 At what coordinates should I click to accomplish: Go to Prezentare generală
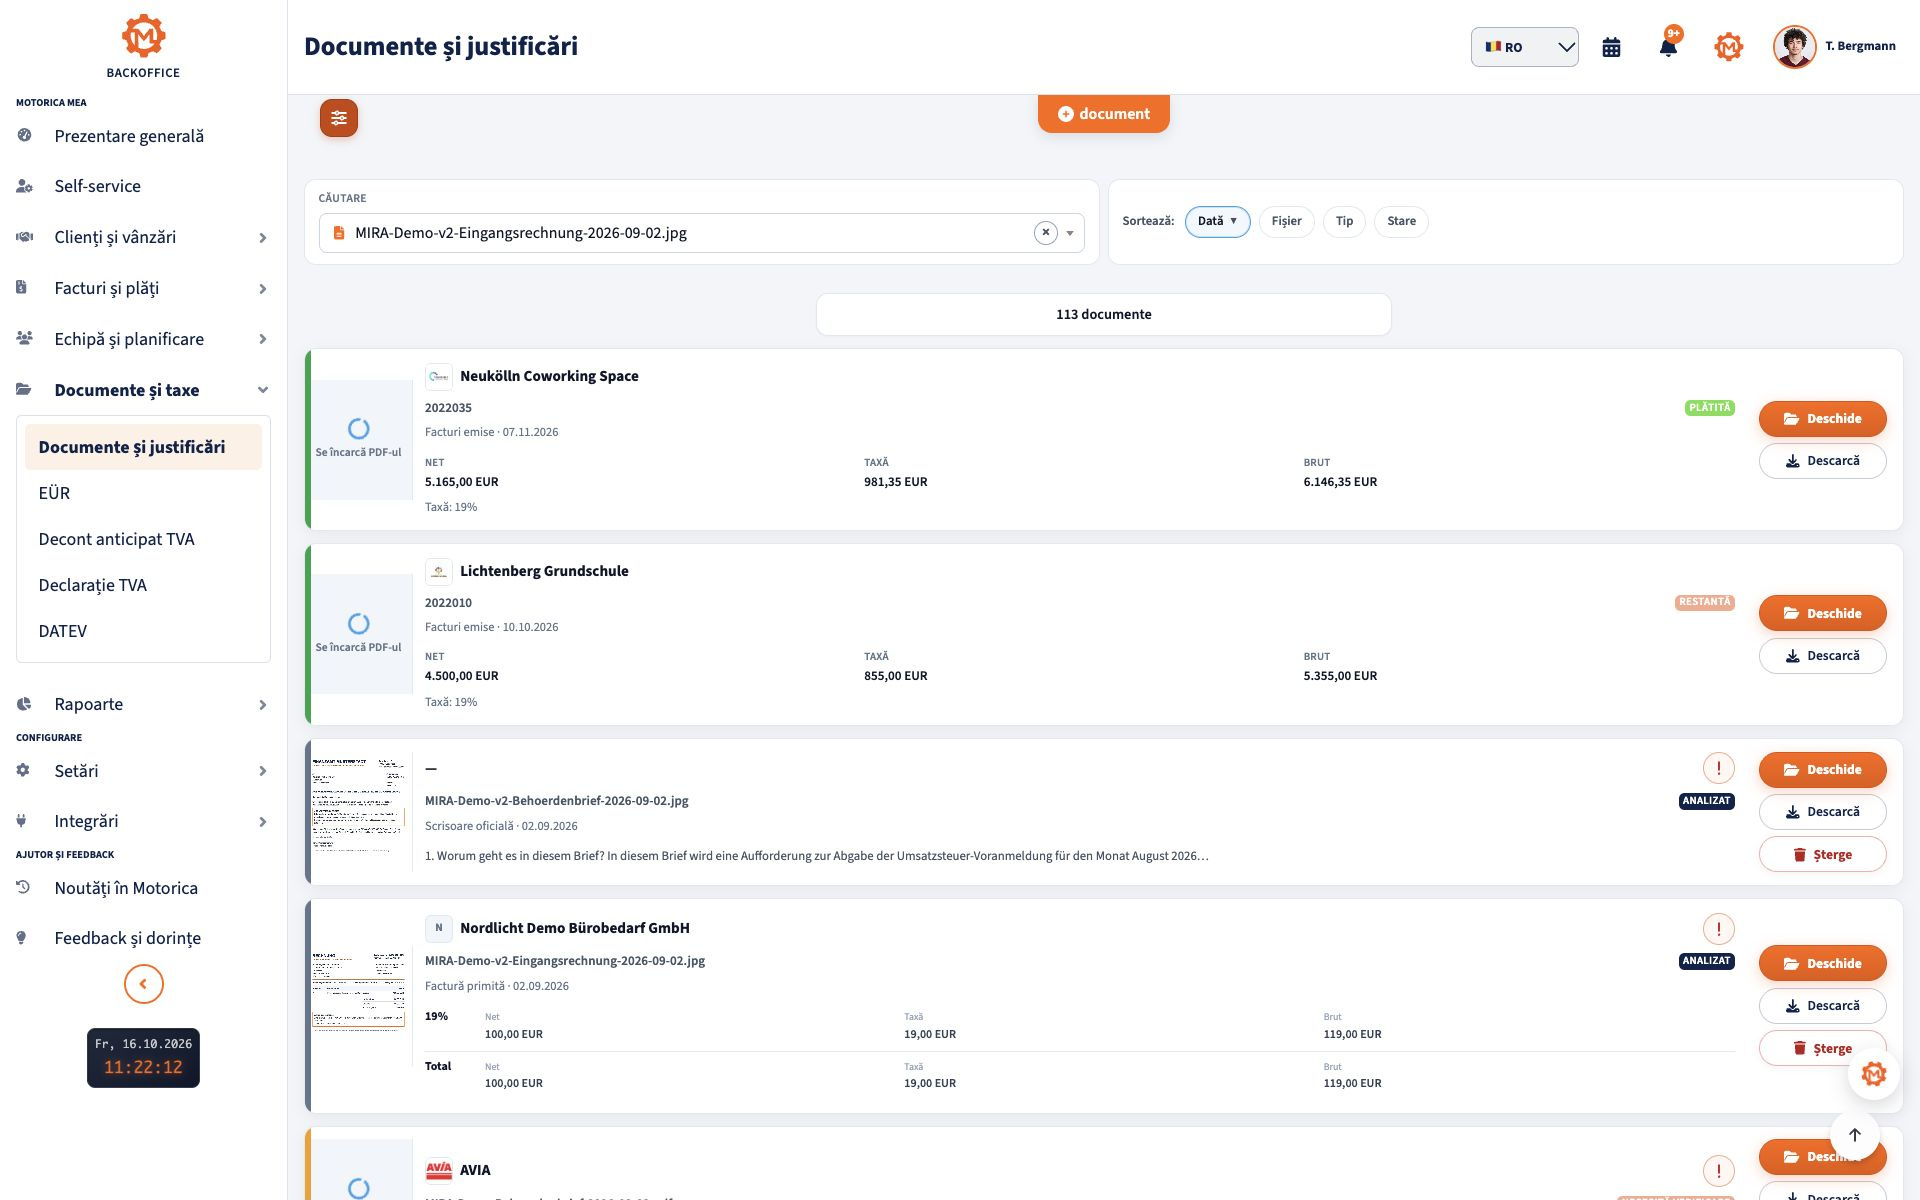(x=143, y=136)
